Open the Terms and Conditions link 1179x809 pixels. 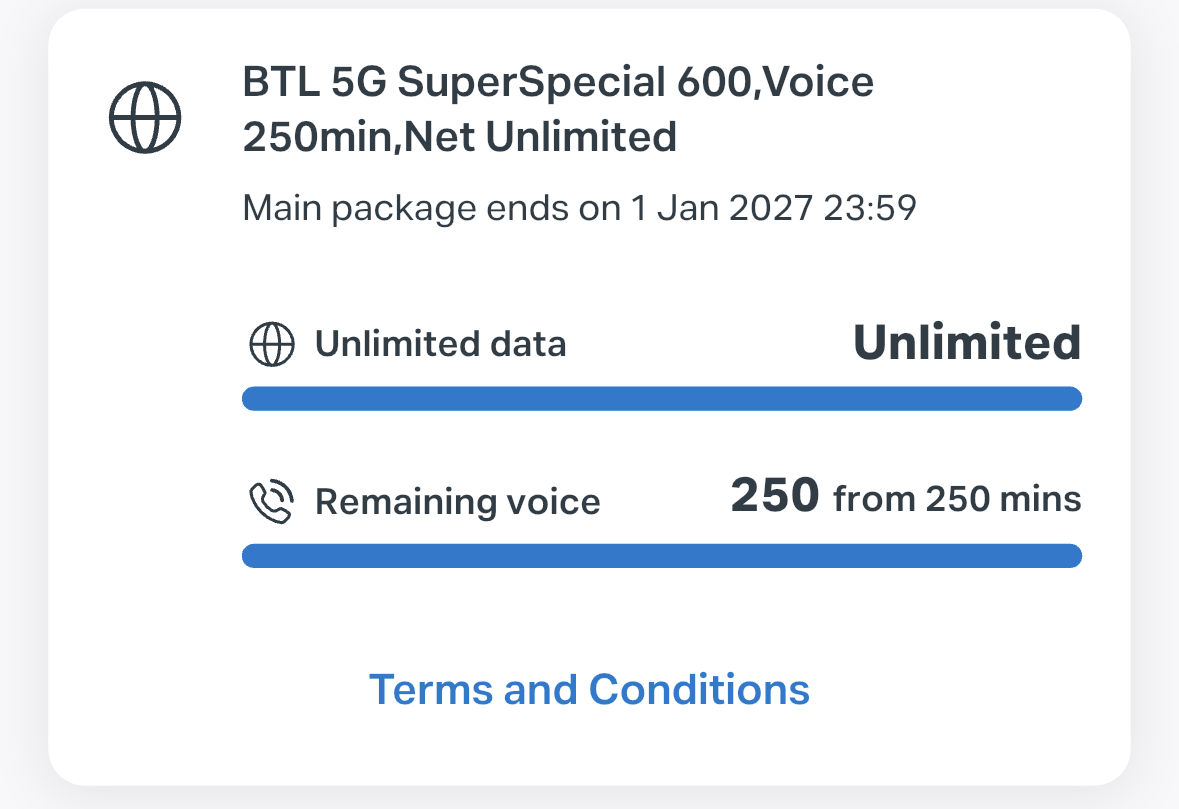click(590, 689)
